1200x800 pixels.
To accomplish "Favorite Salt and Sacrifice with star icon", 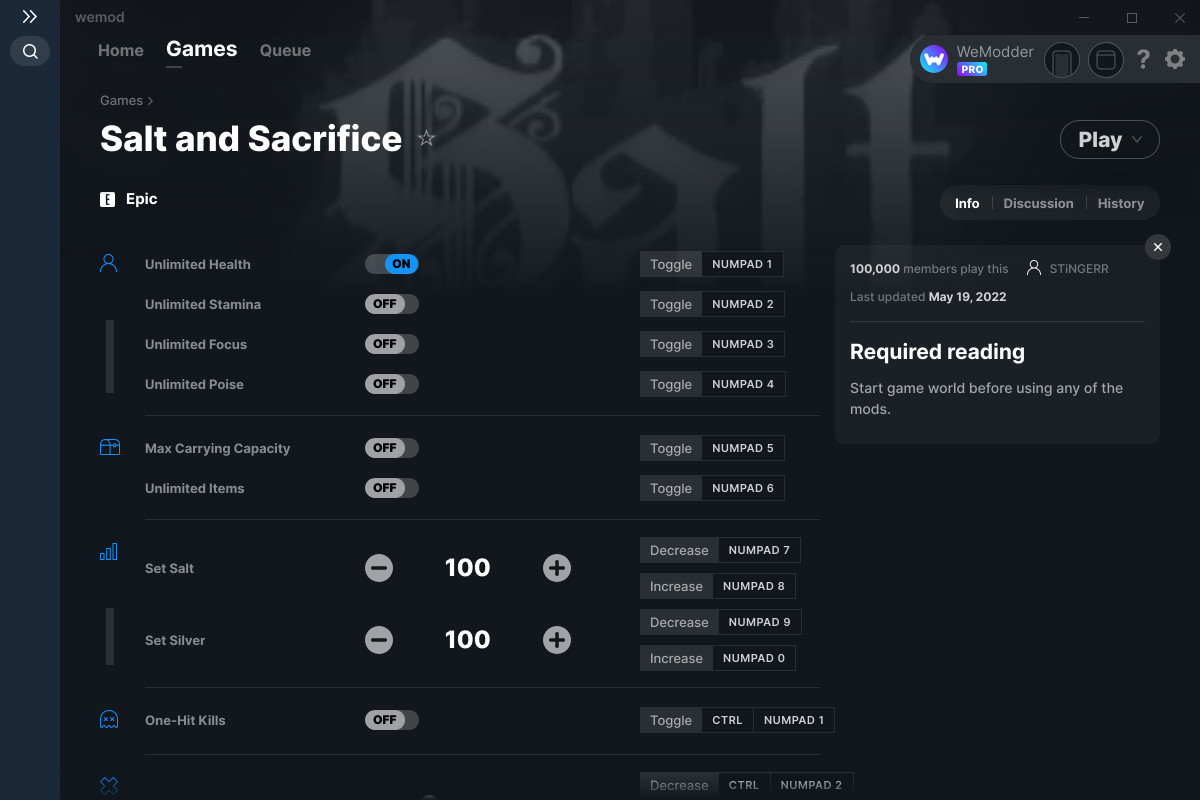I will point(426,138).
